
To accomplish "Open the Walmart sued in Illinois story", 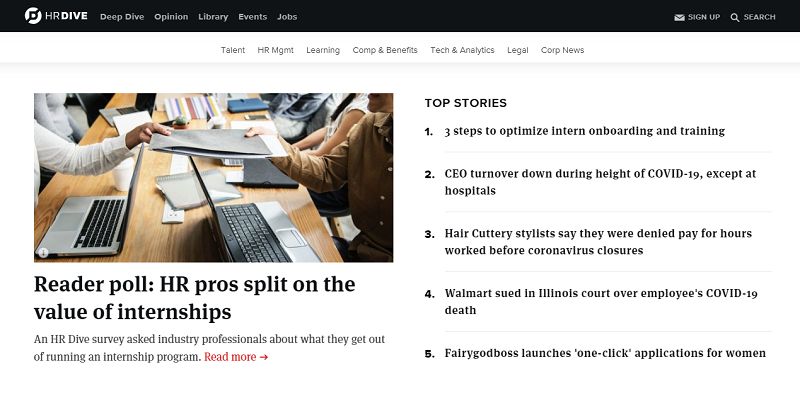I will (601, 302).
